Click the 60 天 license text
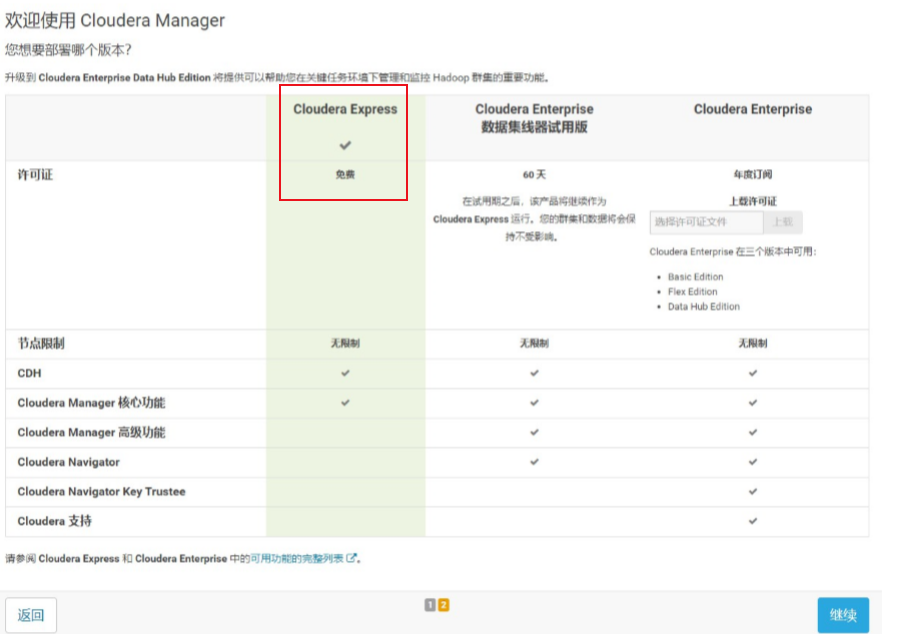This screenshot has height=634, width=916. 534,175
